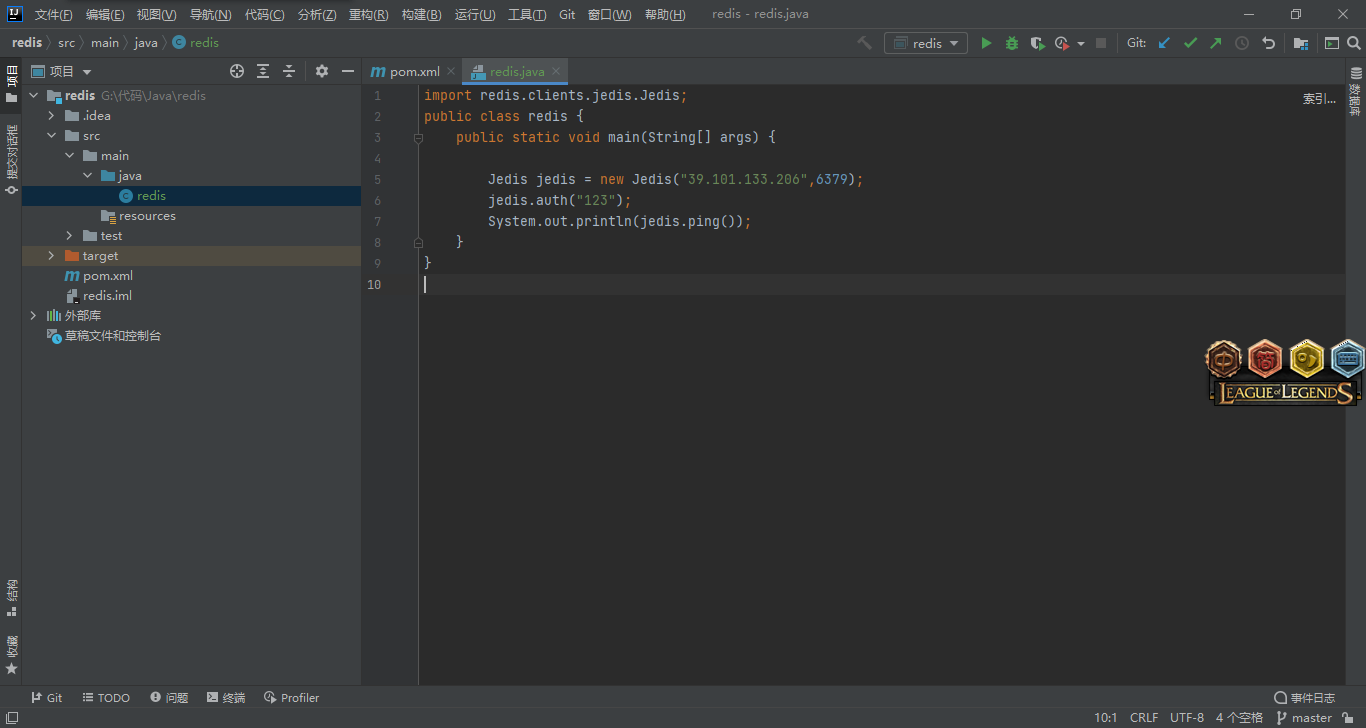This screenshot has height=728, width=1366.
Task: Select redis.iml in project tree
Action: coord(107,296)
